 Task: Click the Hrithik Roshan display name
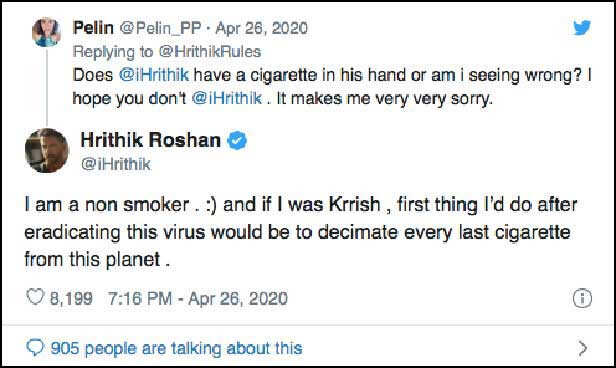(150, 140)
